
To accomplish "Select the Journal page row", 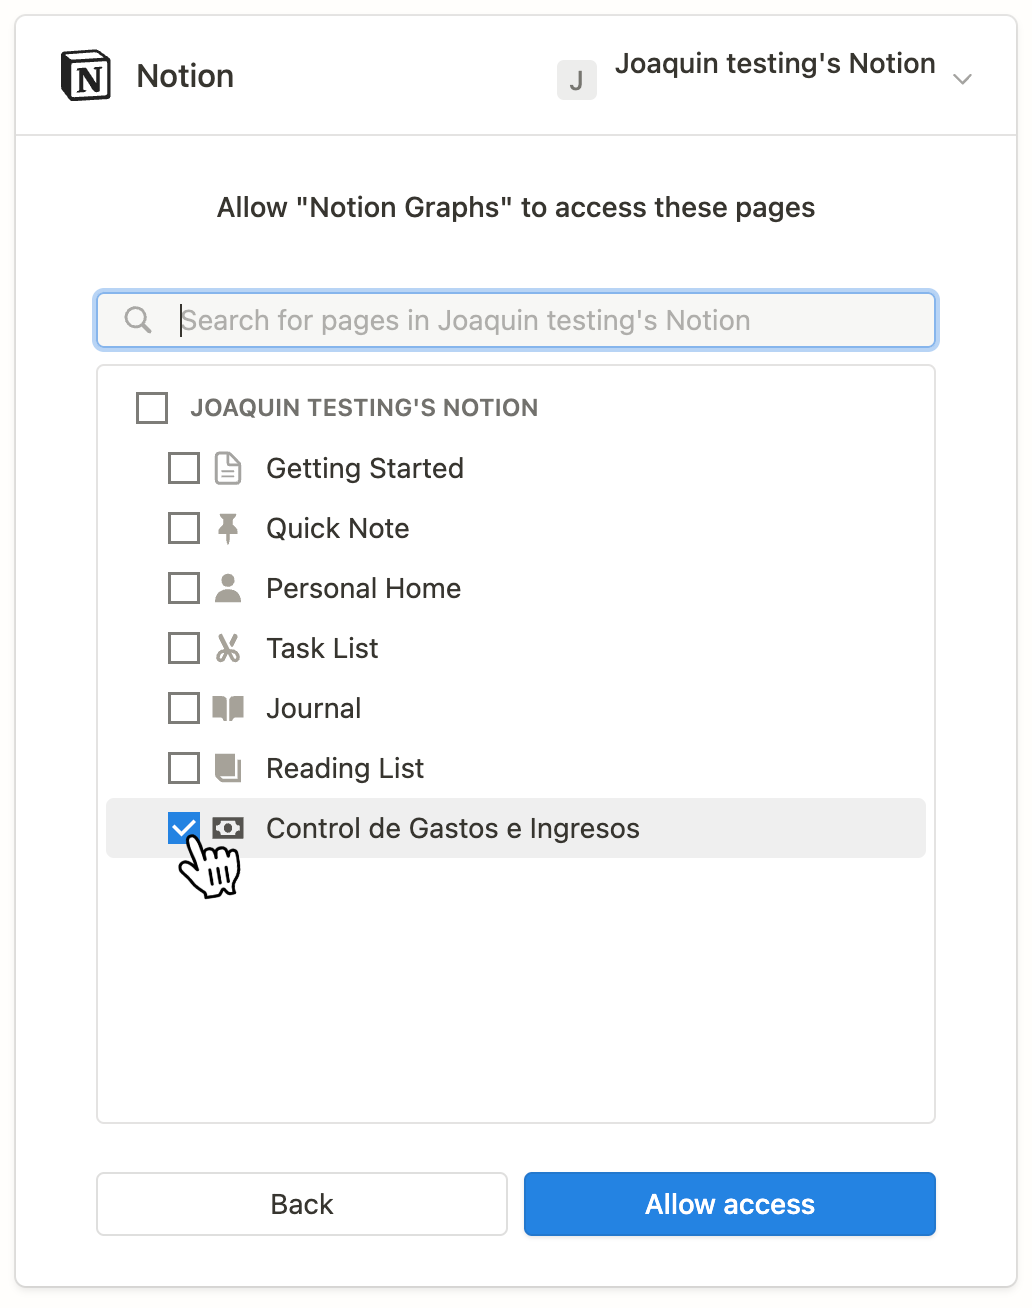I will coord(313,708).
